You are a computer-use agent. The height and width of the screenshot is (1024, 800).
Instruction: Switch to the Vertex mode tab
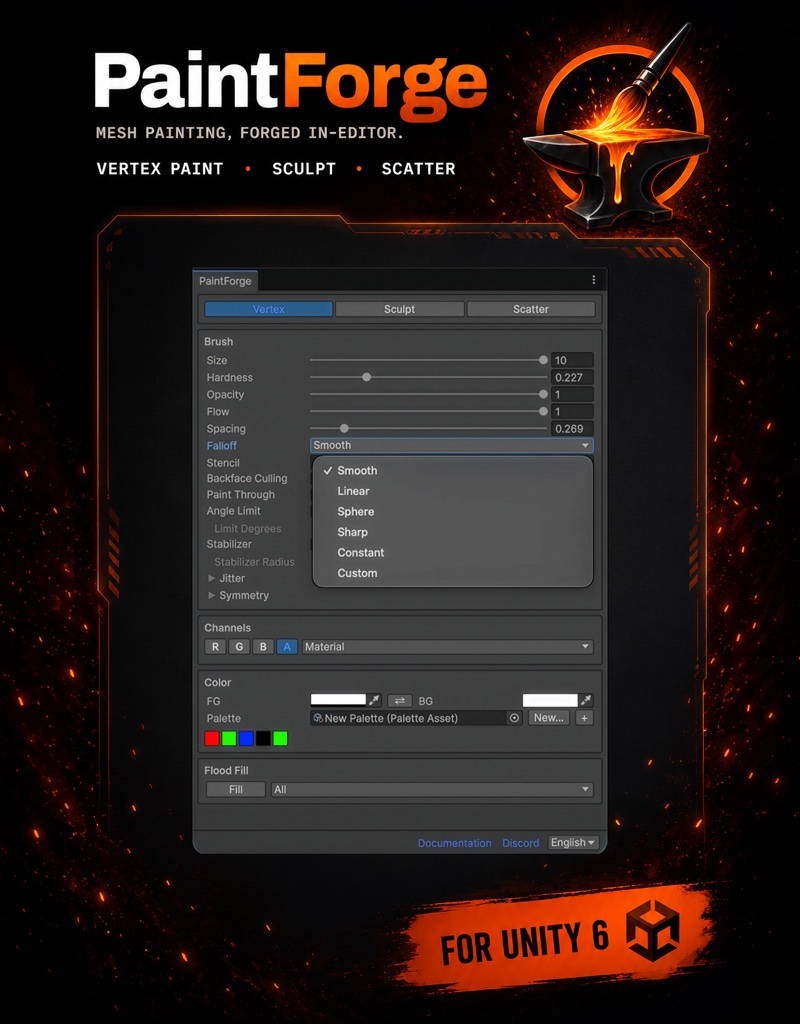click(268, 309)
